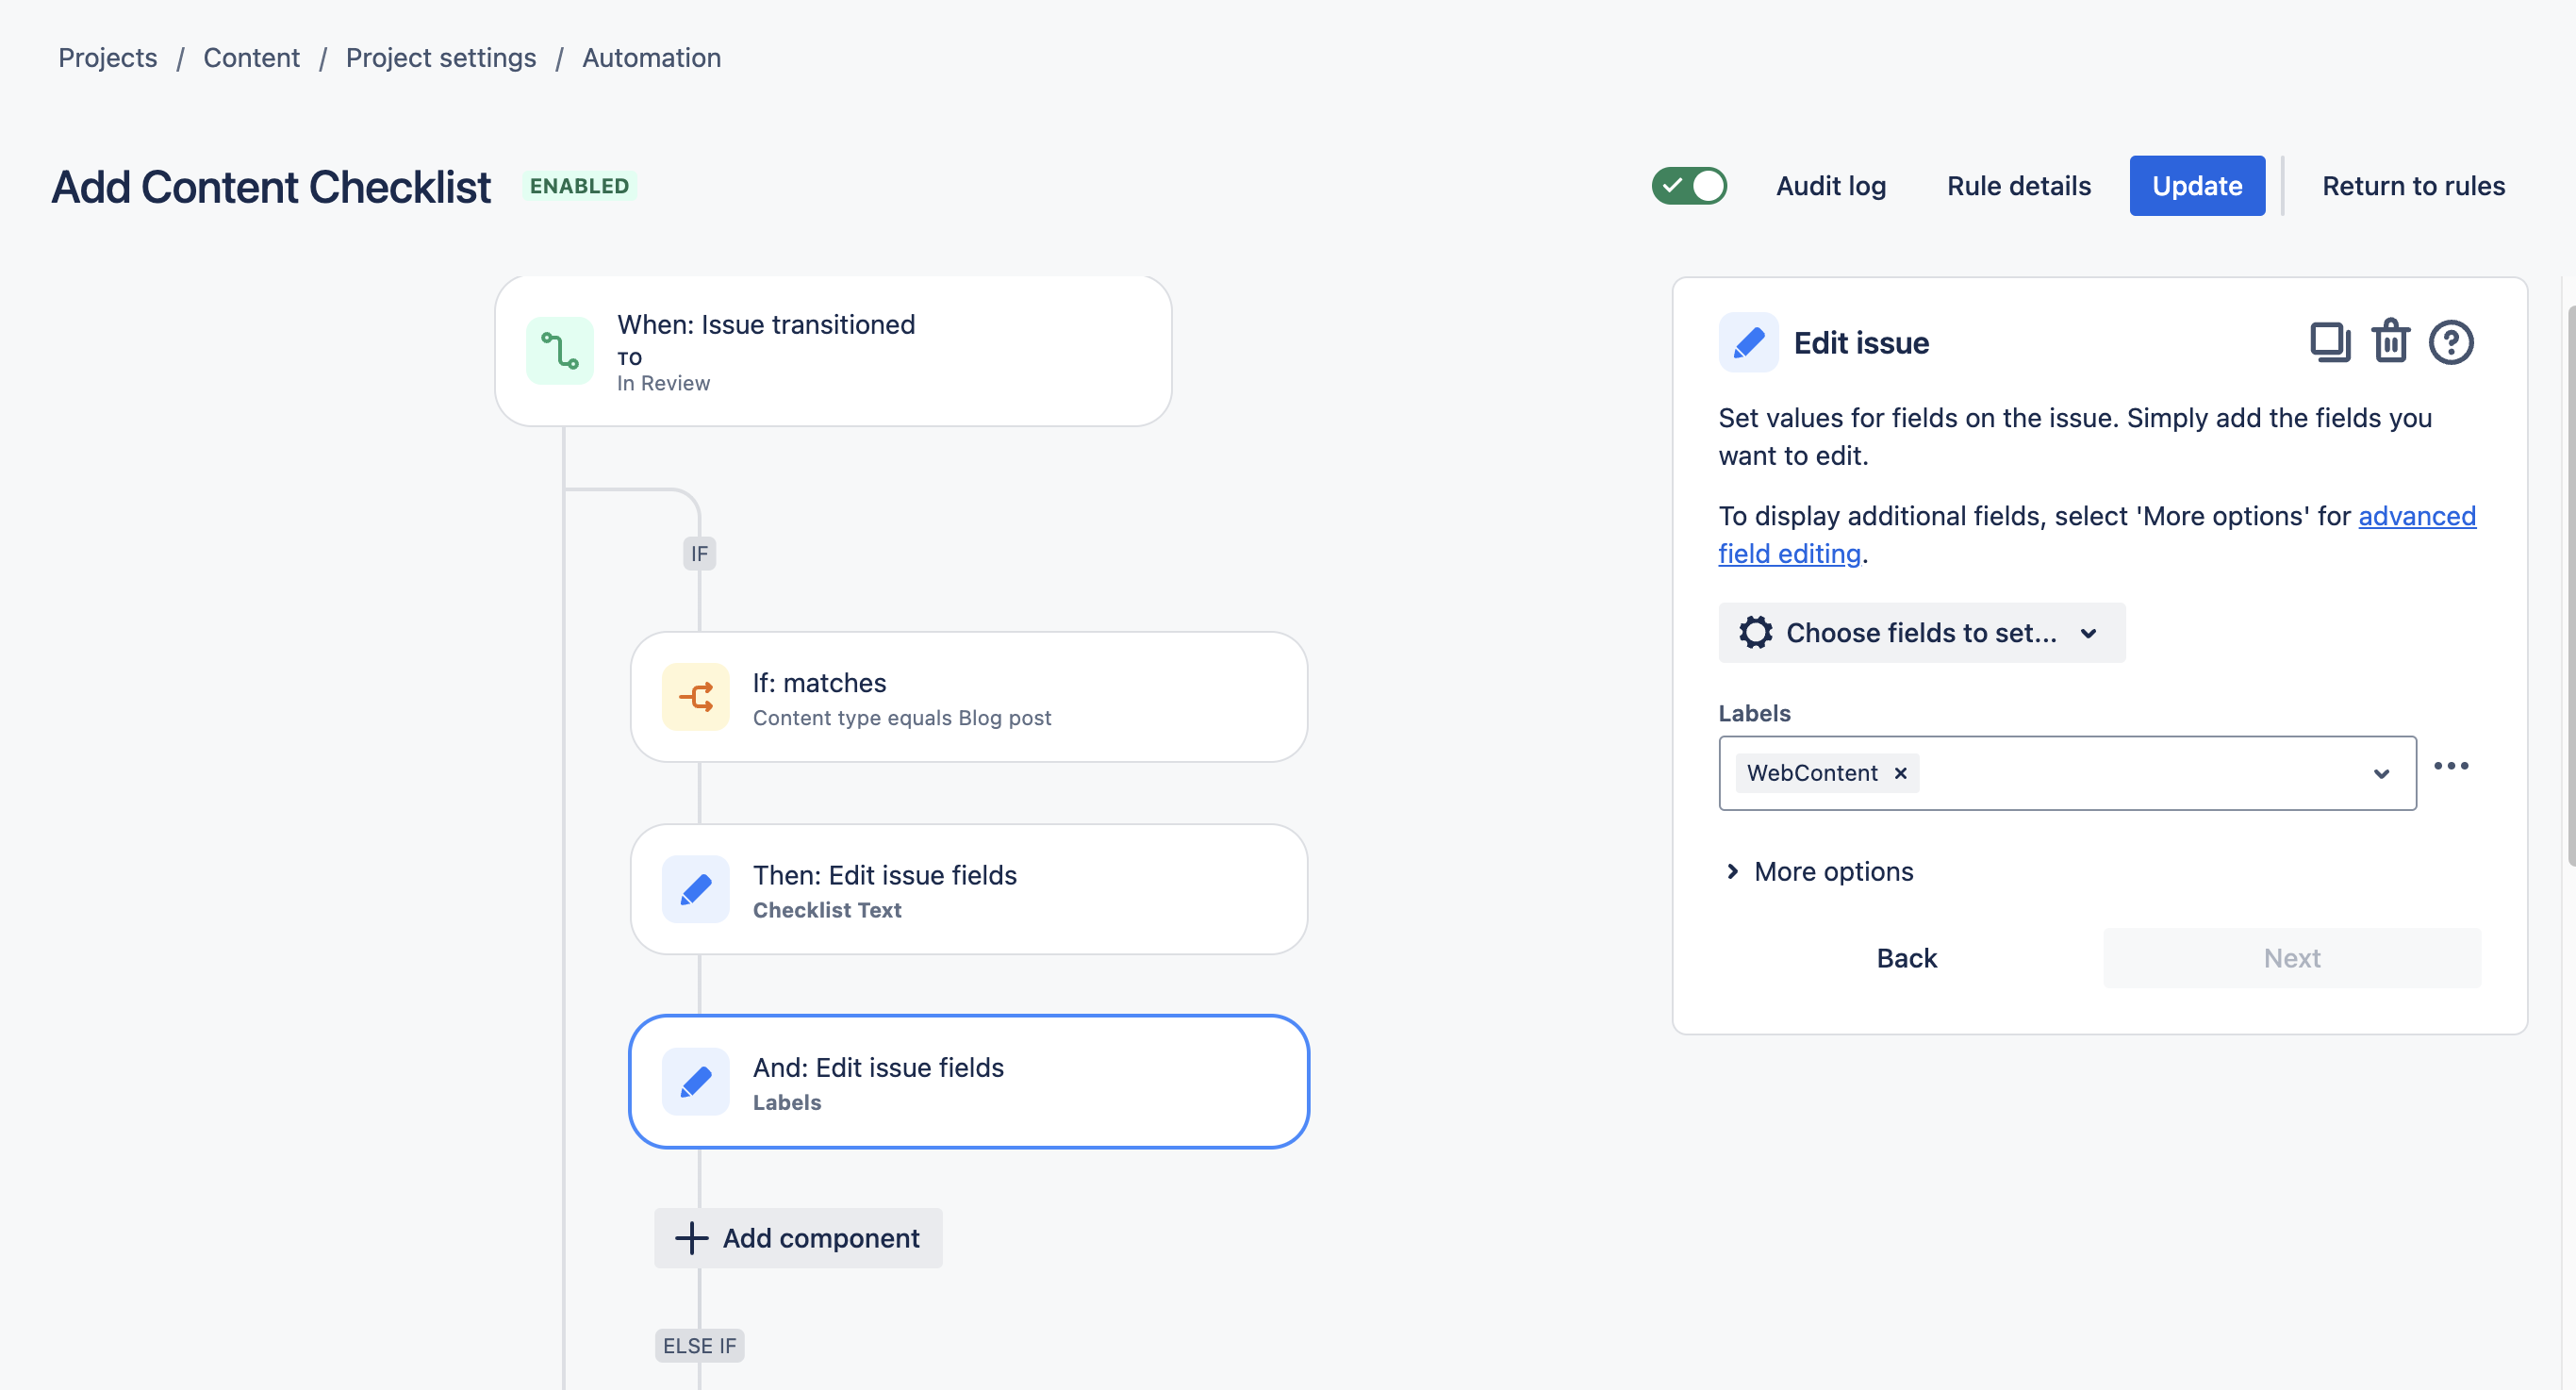Click the IF branch label
Screen dimensions: 2576x1390
click(x=699, y=554)
